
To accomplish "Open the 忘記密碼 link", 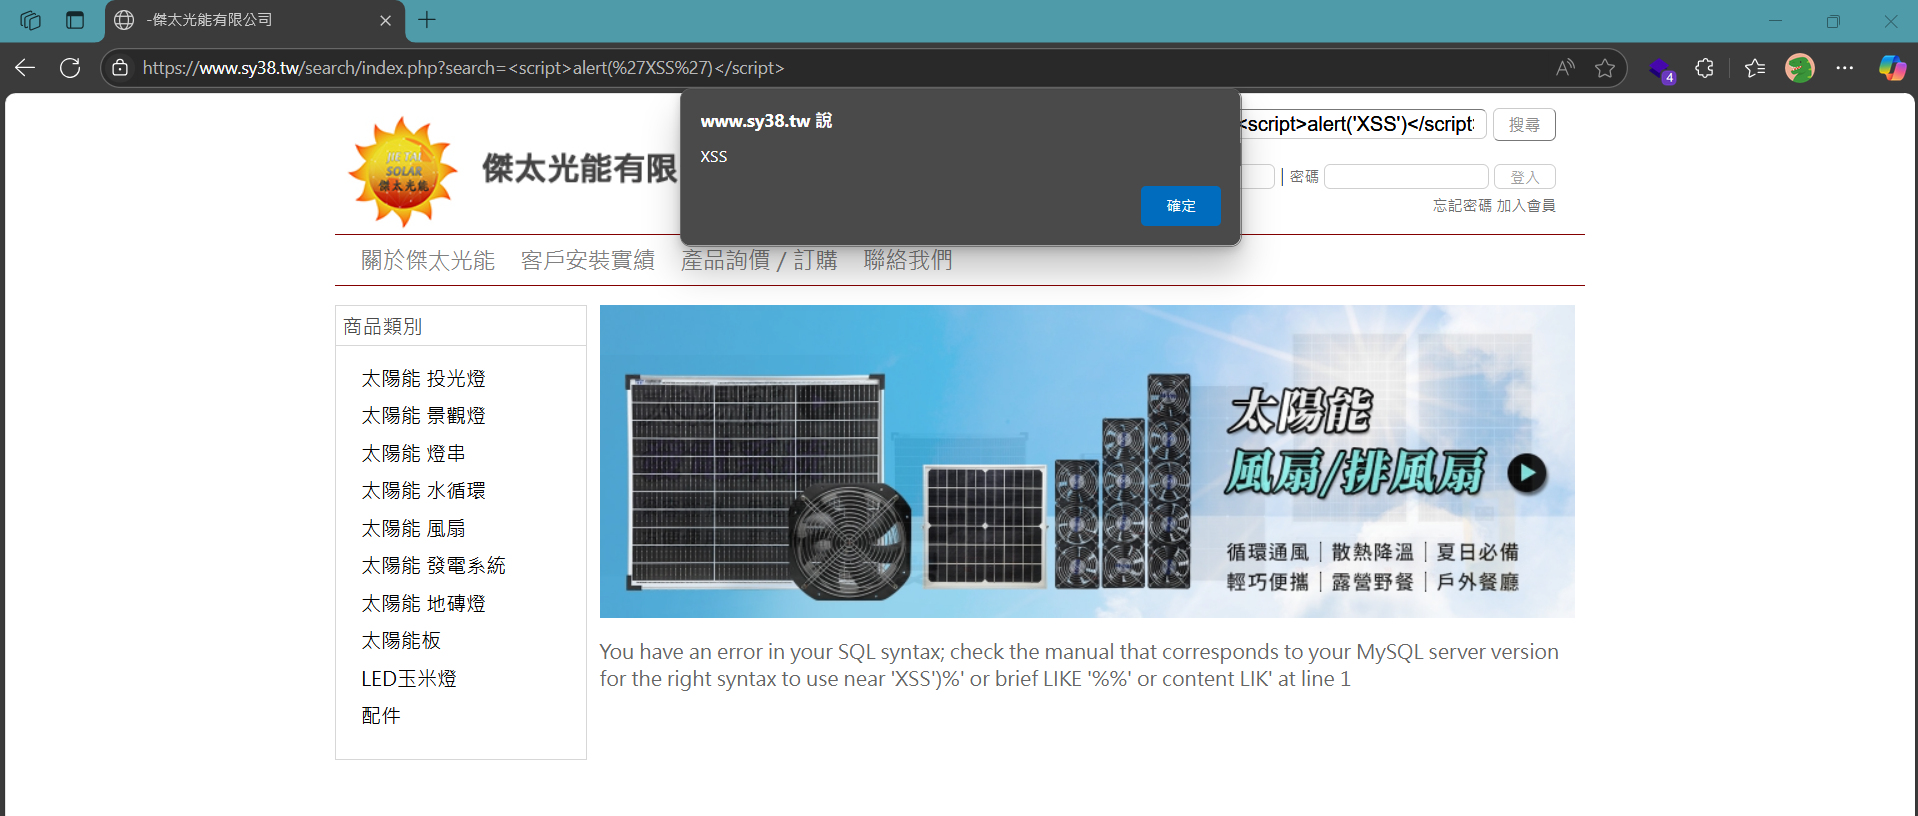I will click(x=1462, y=205).
